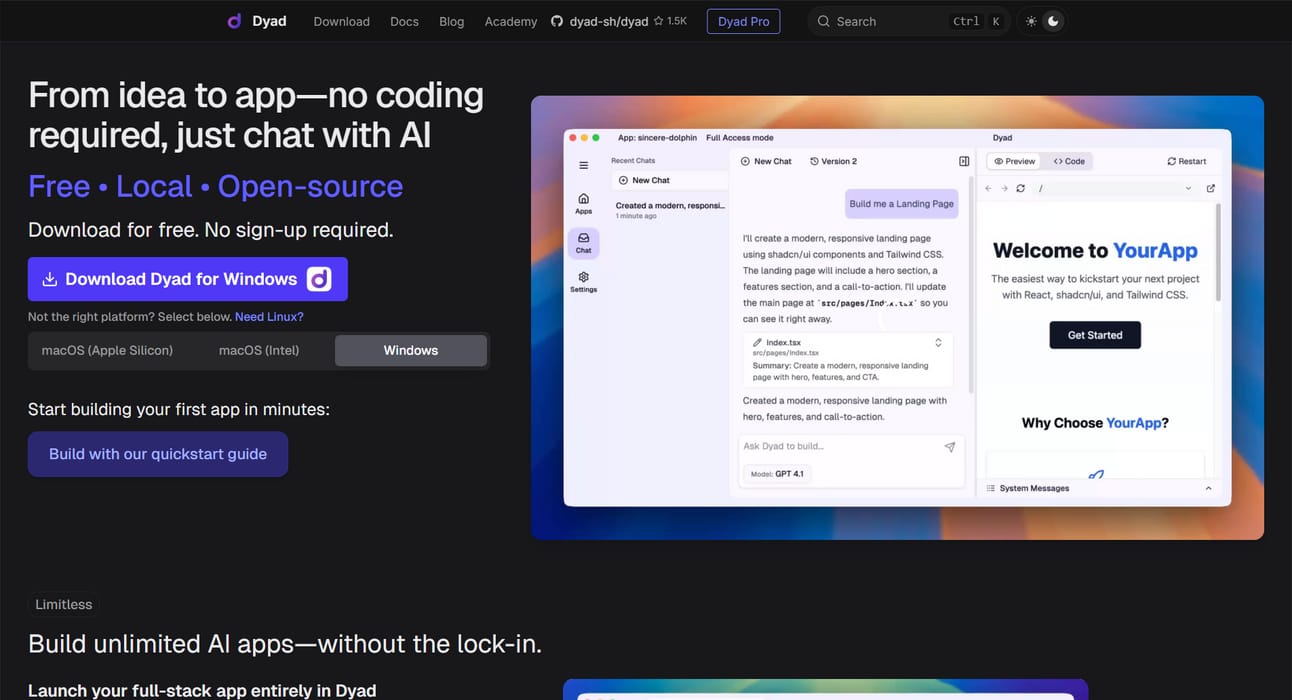The image size is (1292, 700).
Task: Switch to the Preview tab in screenshot
Action: (x=1014, y=161)
